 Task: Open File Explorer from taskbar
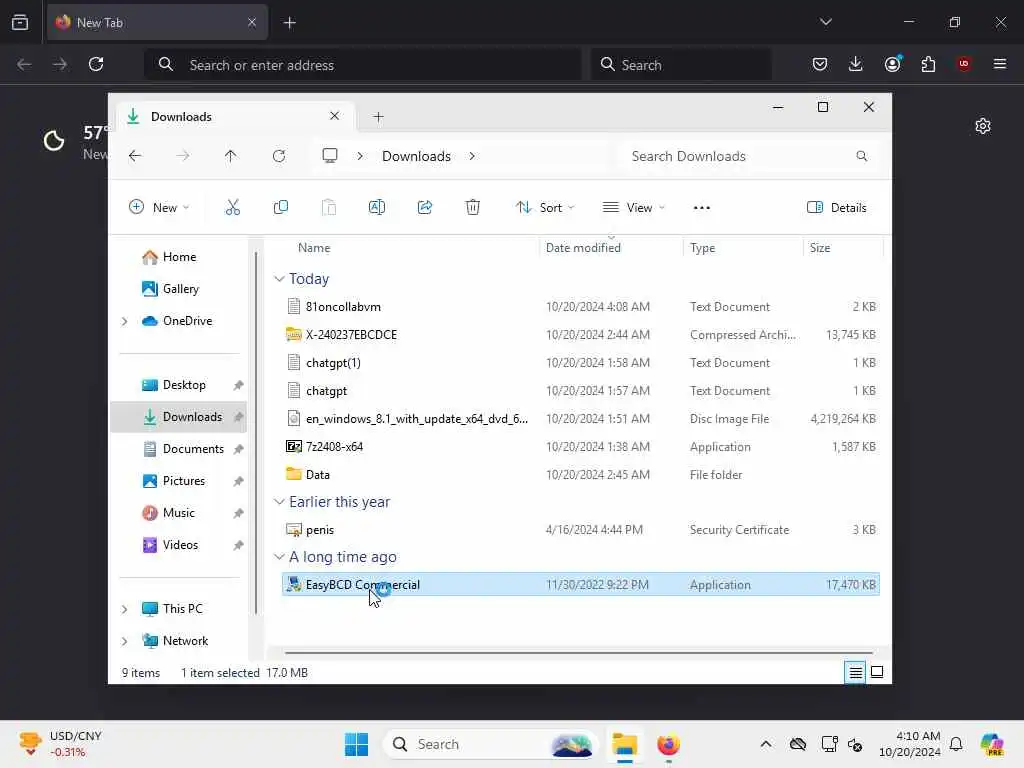625,744
